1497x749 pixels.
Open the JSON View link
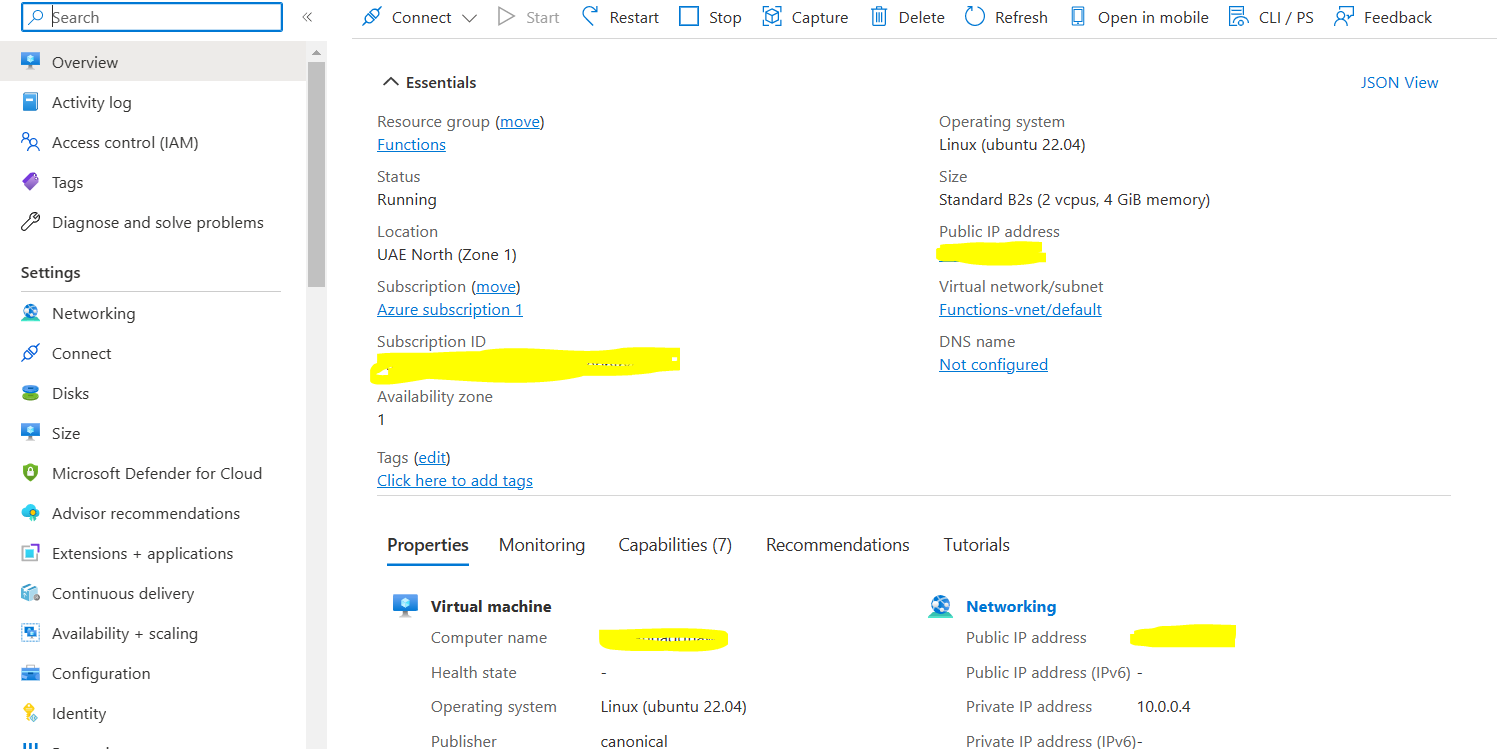click(1399, 83)
